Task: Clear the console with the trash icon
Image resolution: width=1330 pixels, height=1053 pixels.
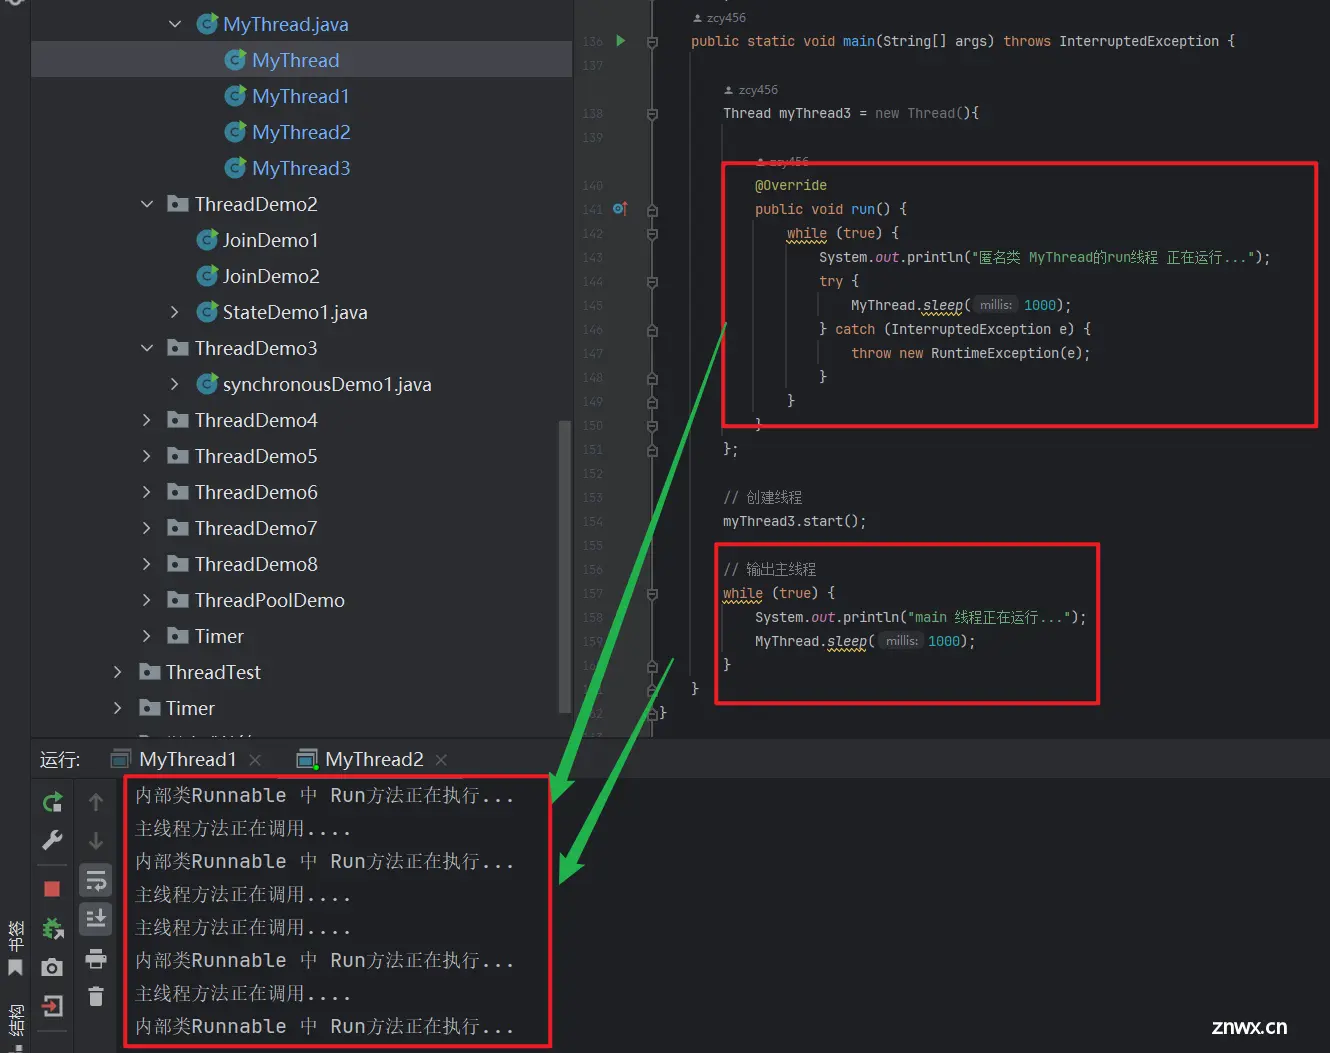Action: (x=96, y=996)
